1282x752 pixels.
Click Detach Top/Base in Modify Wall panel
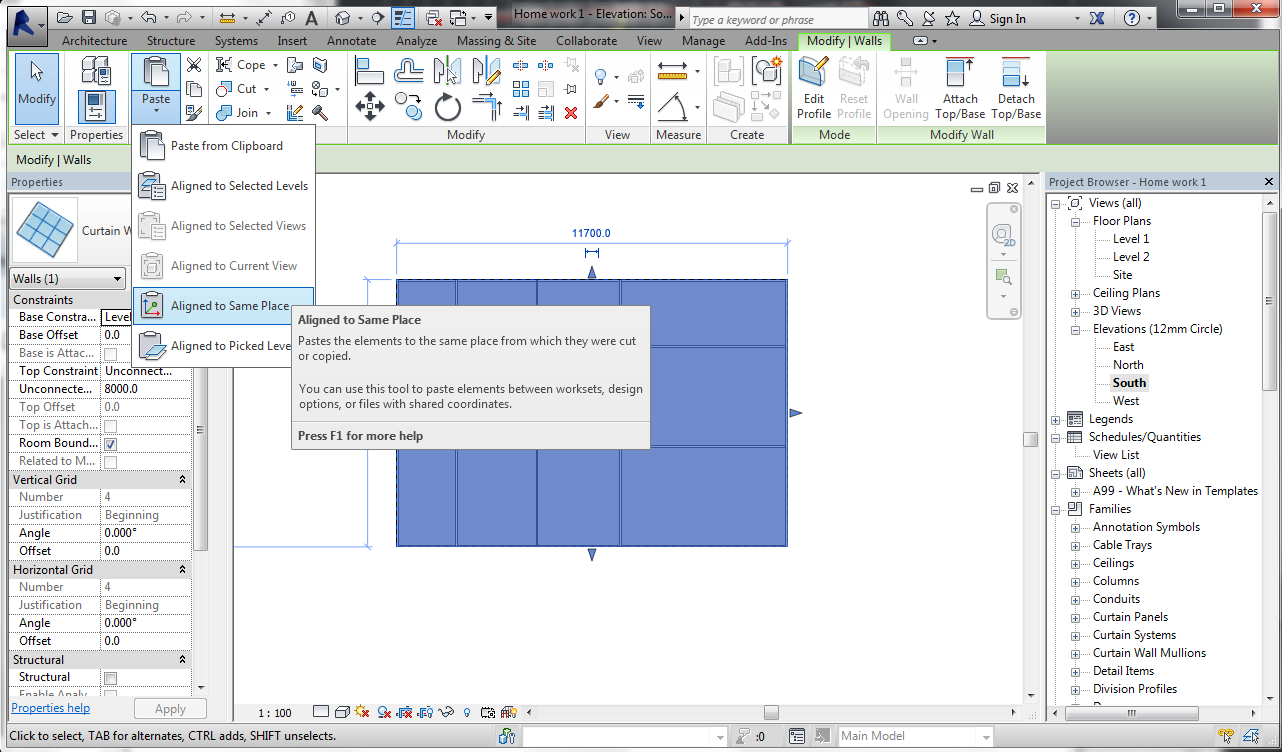click(x=1015, y=88)
